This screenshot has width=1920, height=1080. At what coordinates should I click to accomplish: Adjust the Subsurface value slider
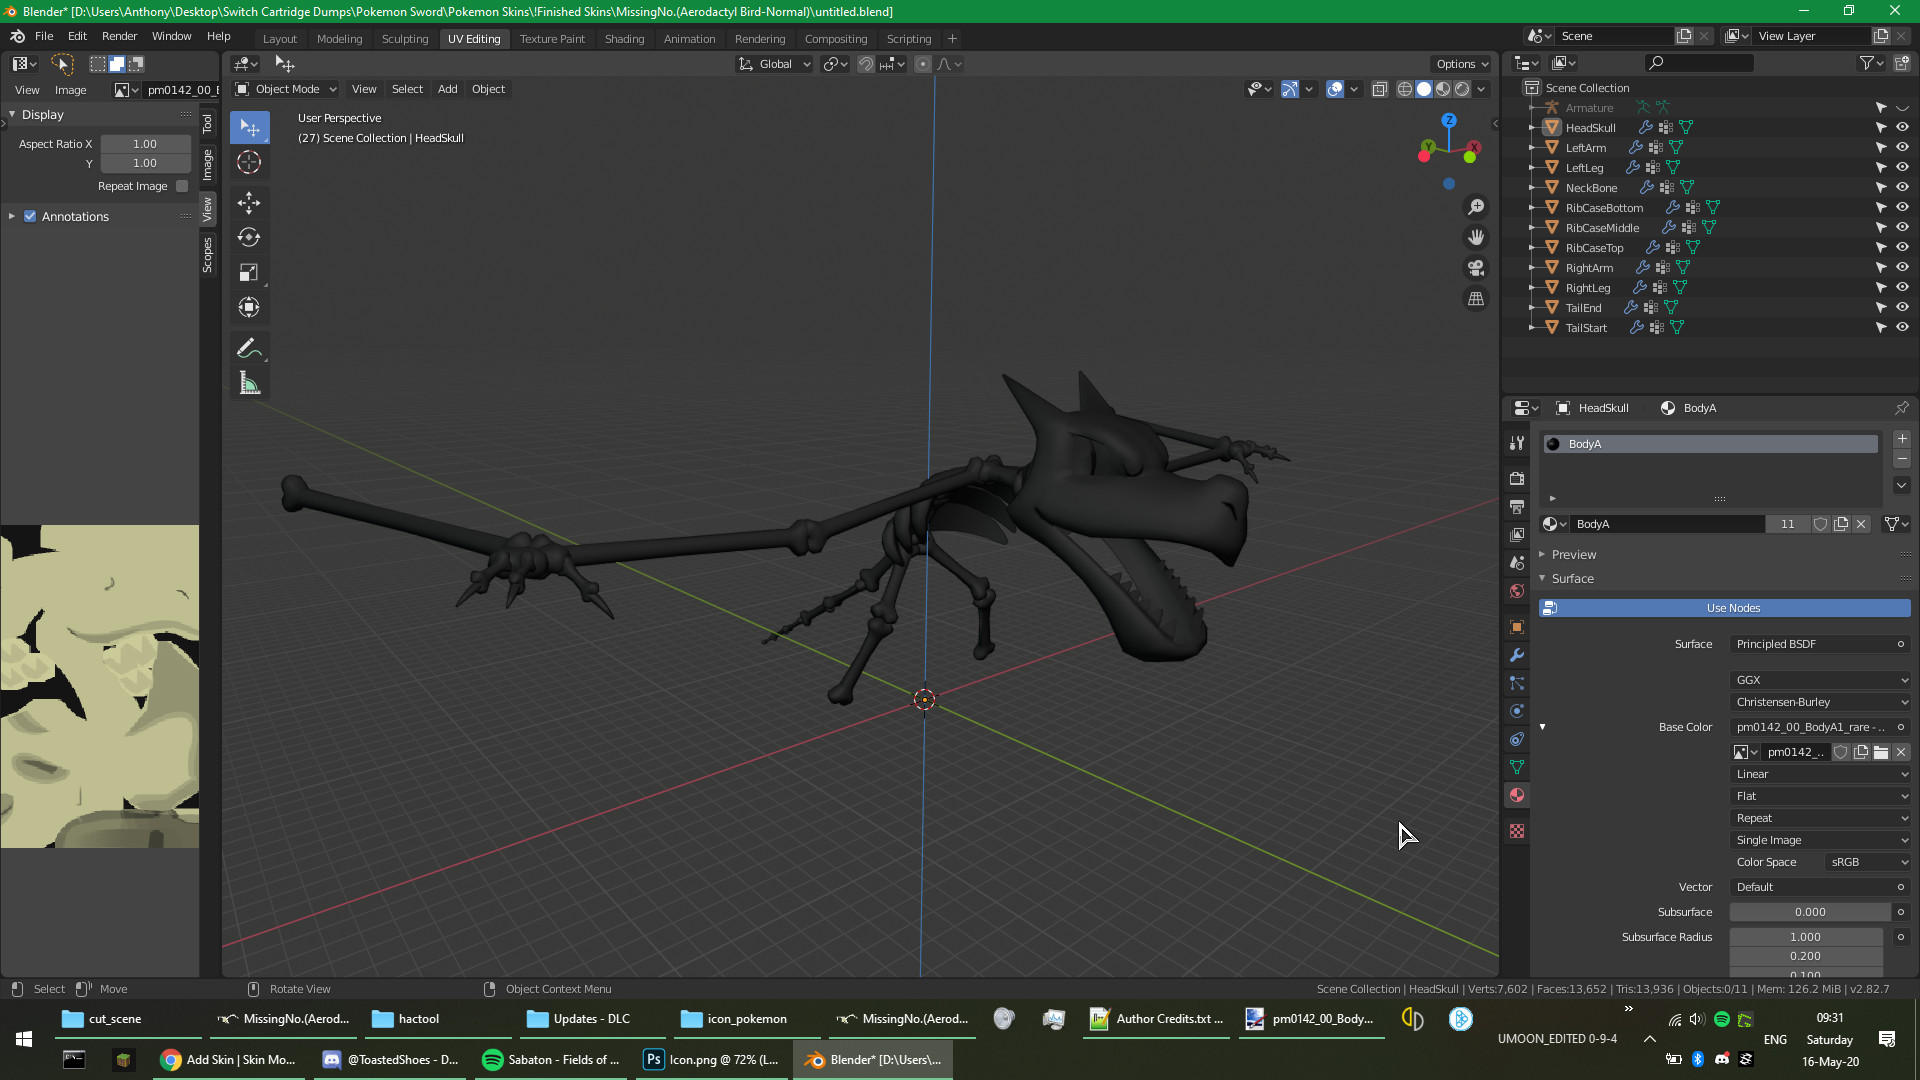click(1809, 912)
